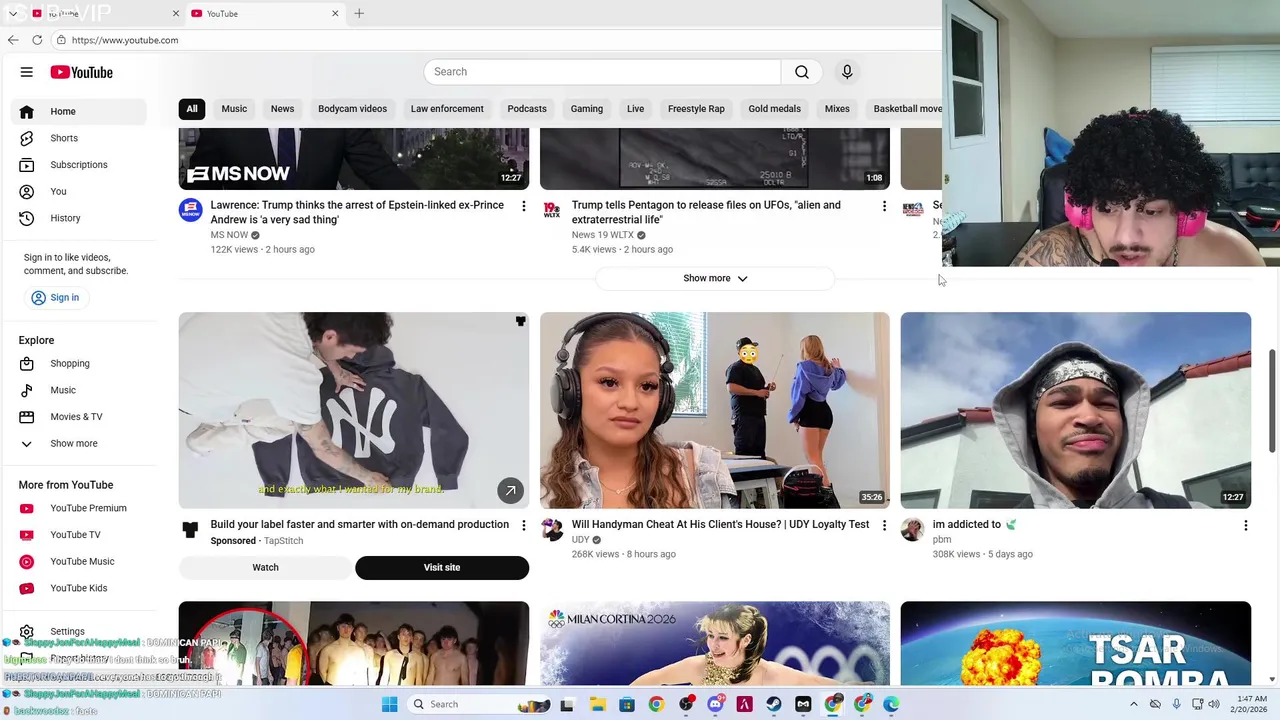
Task: Open the YouTube hamburger guide menu
Action: tap(27, 72)
